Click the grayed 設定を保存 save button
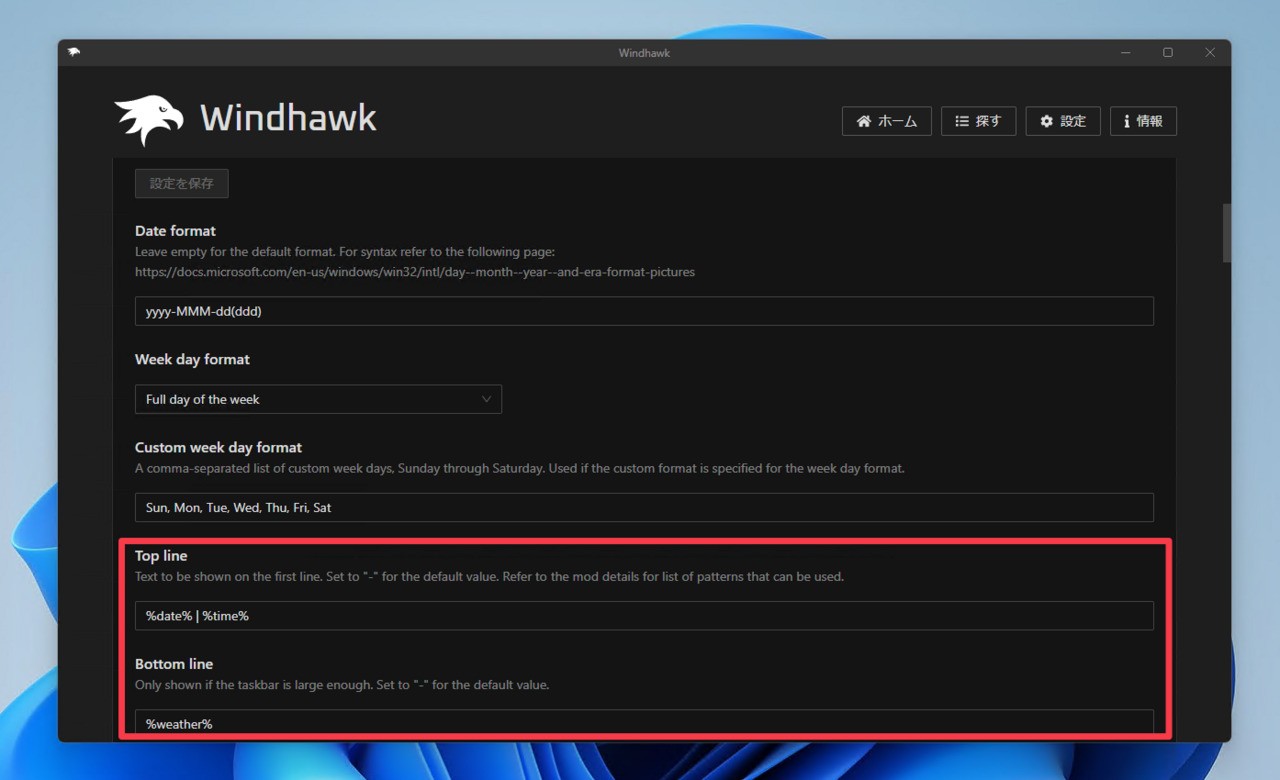Viewport: 1280px width, 780px height. (x=182, y=184)
